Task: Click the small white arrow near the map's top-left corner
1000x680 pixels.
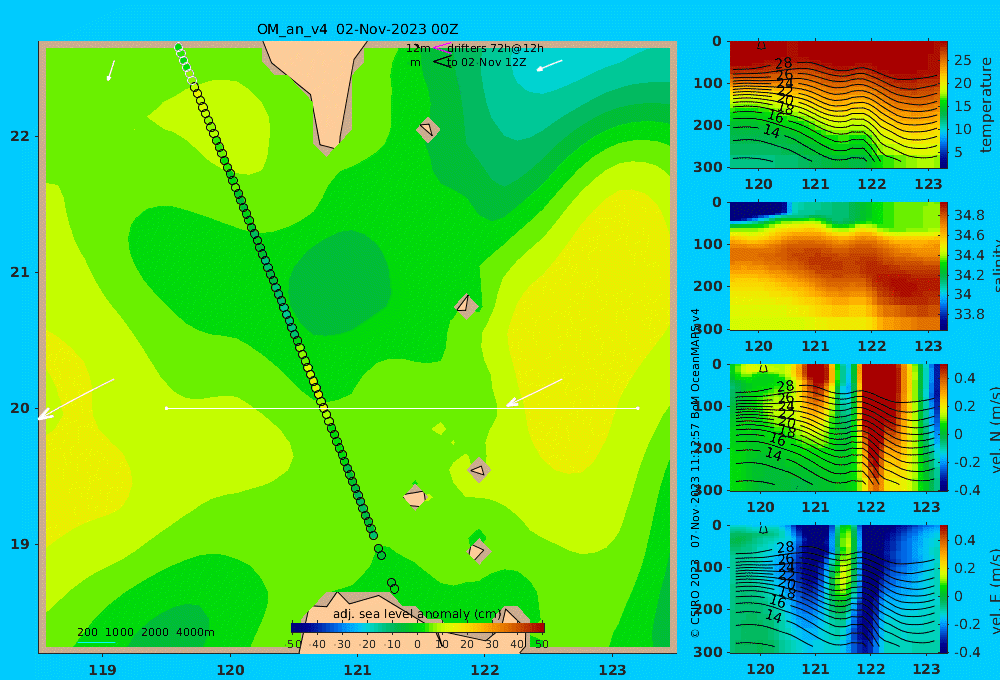Action: coord(111,71)
